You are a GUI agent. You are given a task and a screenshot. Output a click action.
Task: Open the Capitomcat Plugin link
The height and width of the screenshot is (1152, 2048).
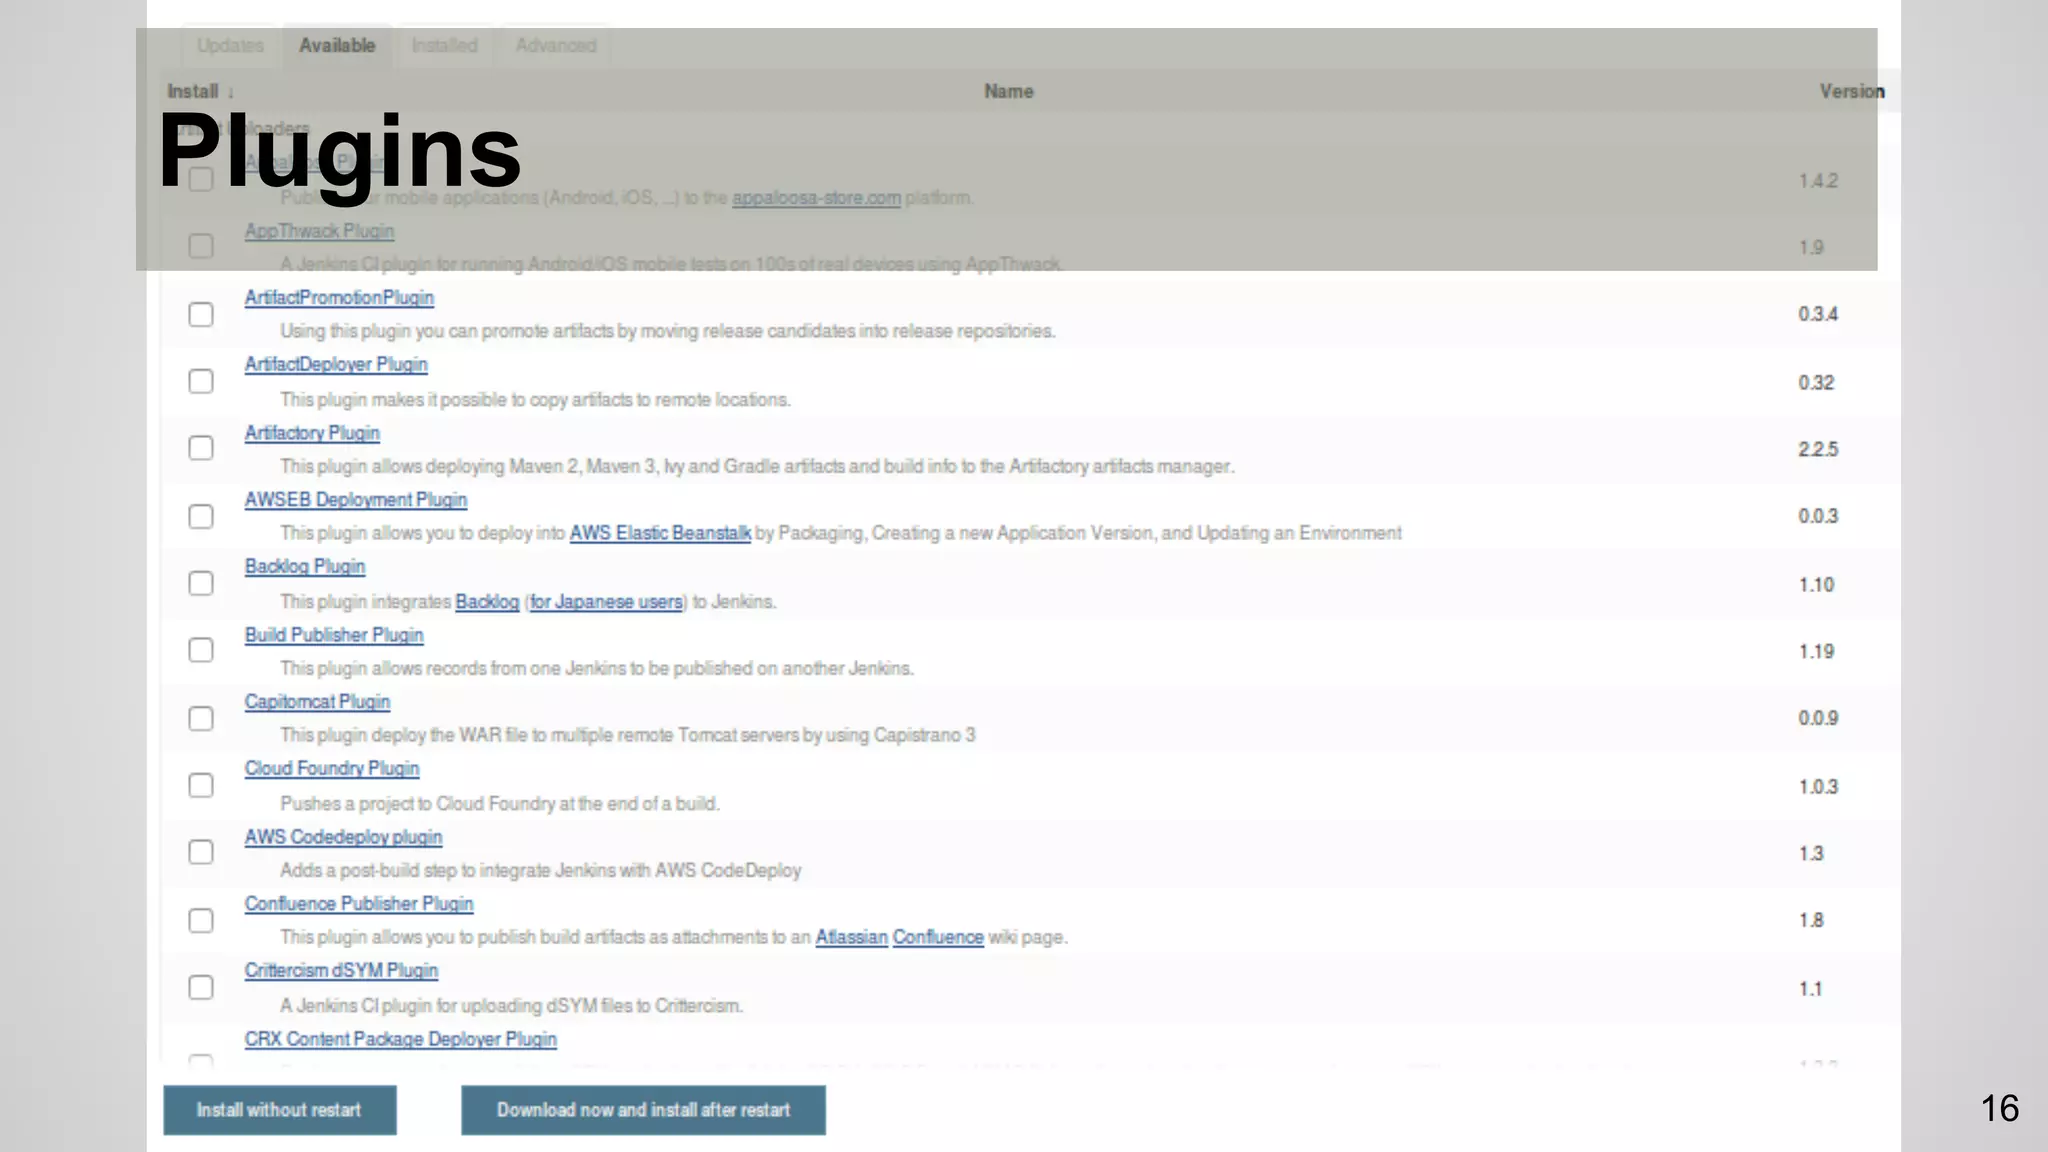point(317,702)
